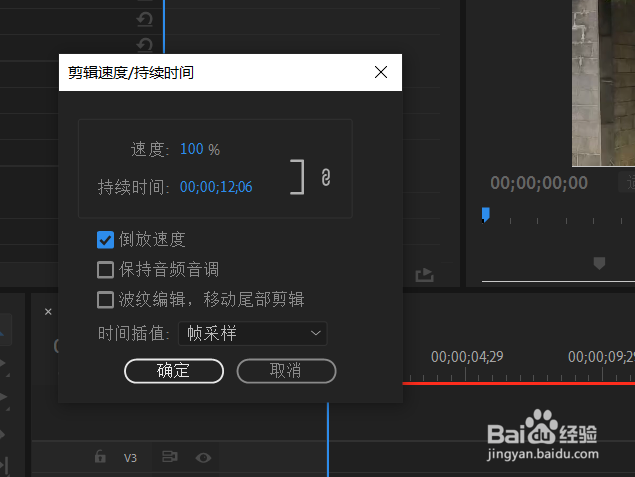Click the program monitor timecode 00;00;00;00

click(x=539, y=183)
